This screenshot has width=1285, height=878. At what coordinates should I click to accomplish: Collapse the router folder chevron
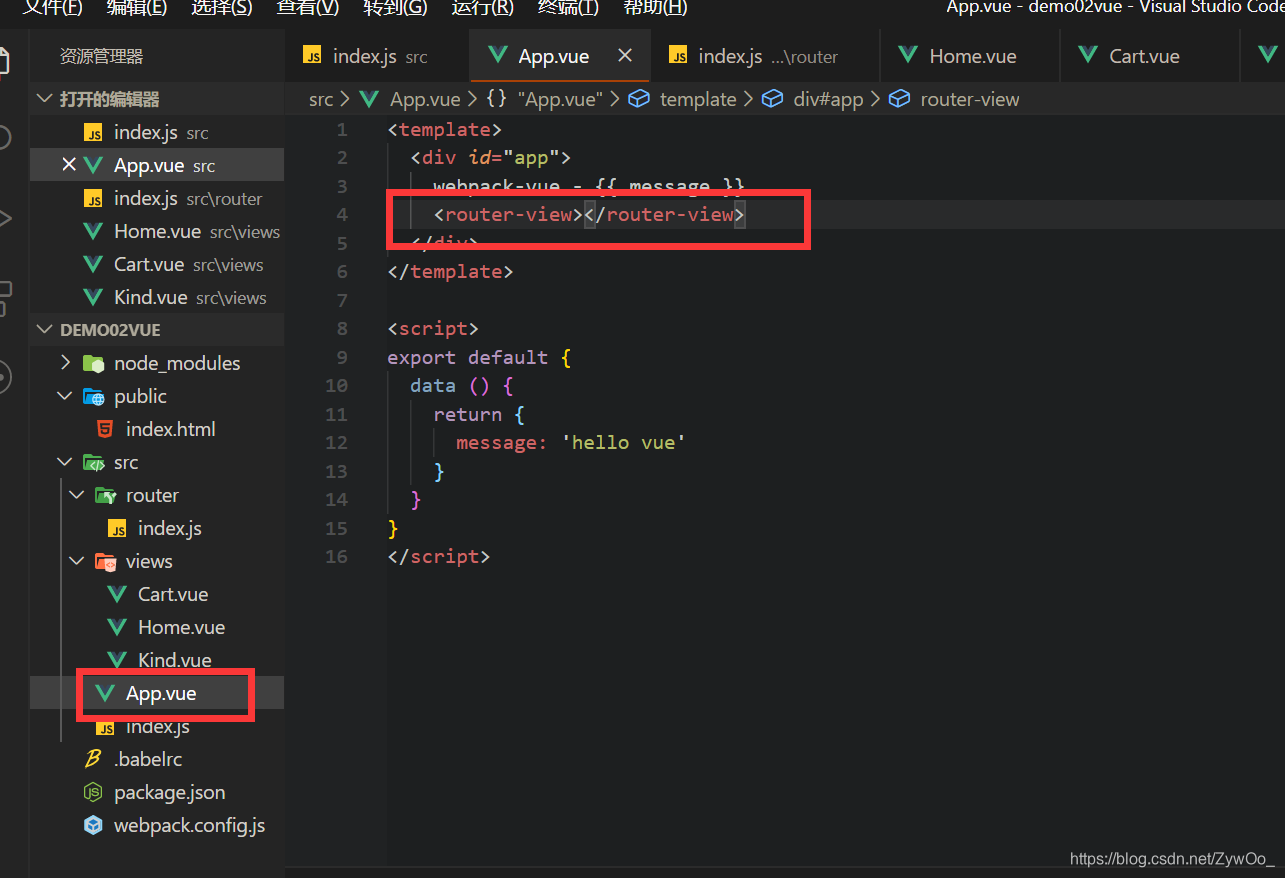point(77,495)
